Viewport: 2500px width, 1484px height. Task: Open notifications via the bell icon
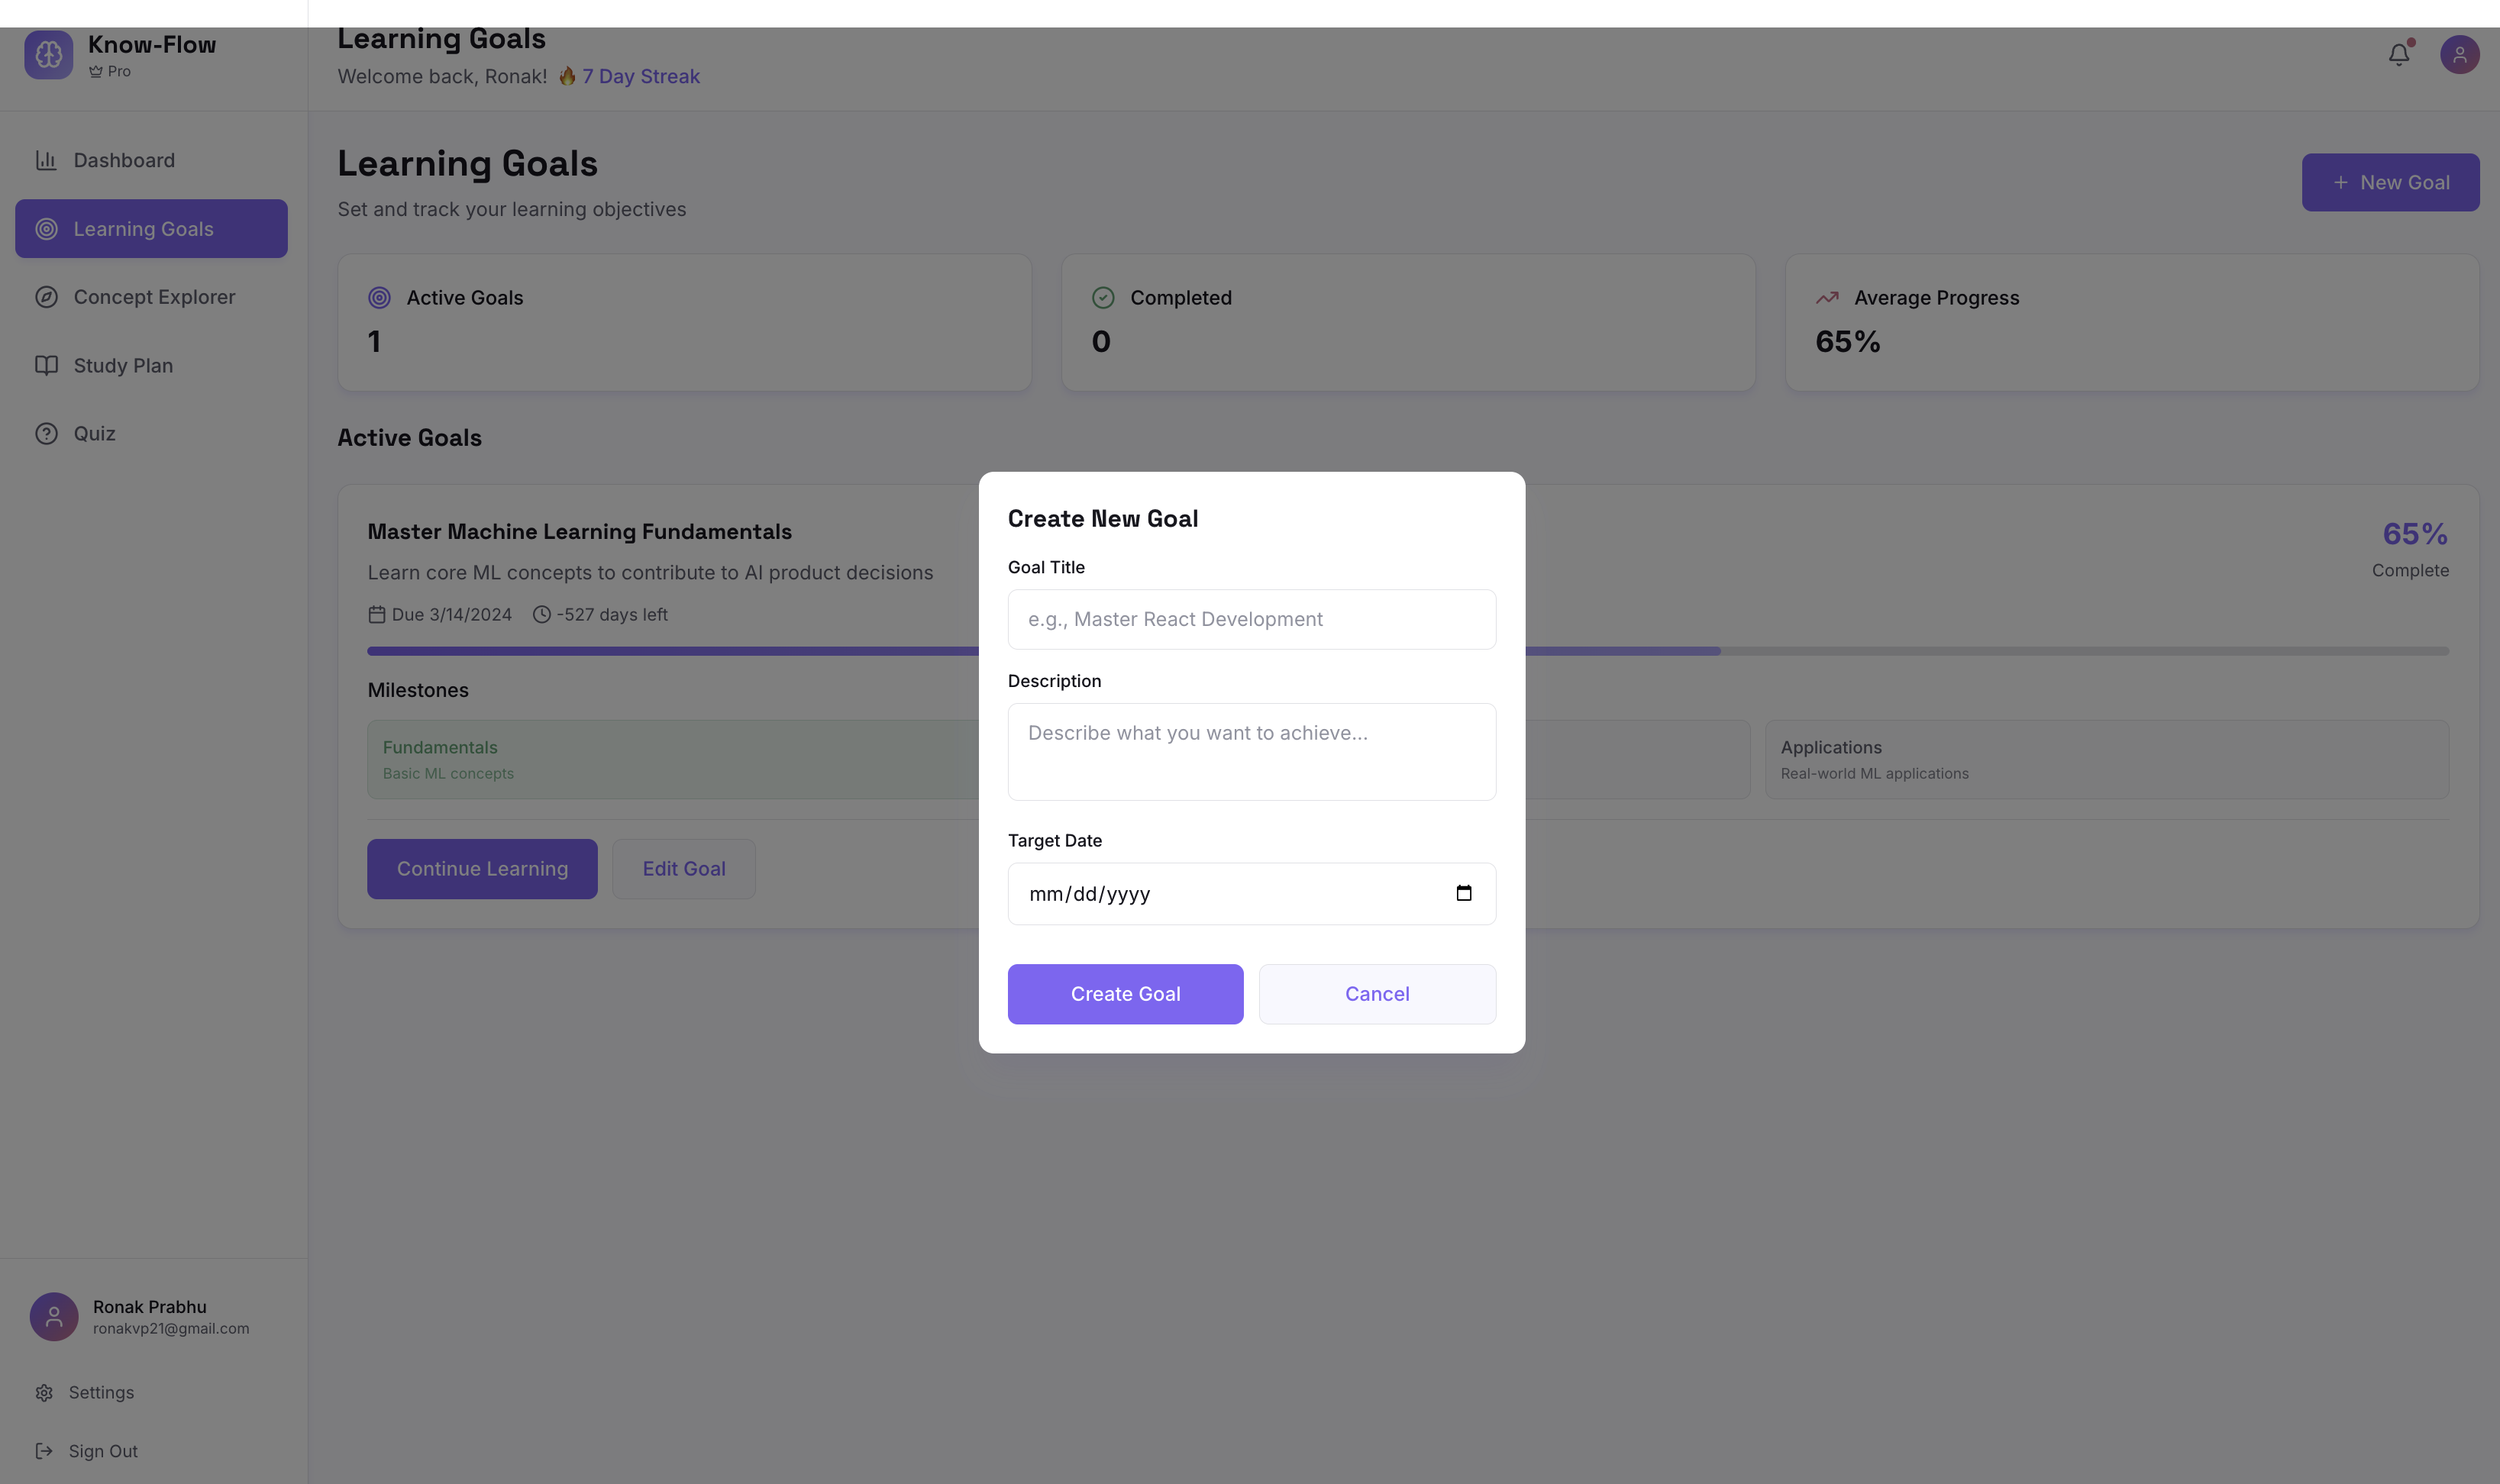(x=2398, y=54)
